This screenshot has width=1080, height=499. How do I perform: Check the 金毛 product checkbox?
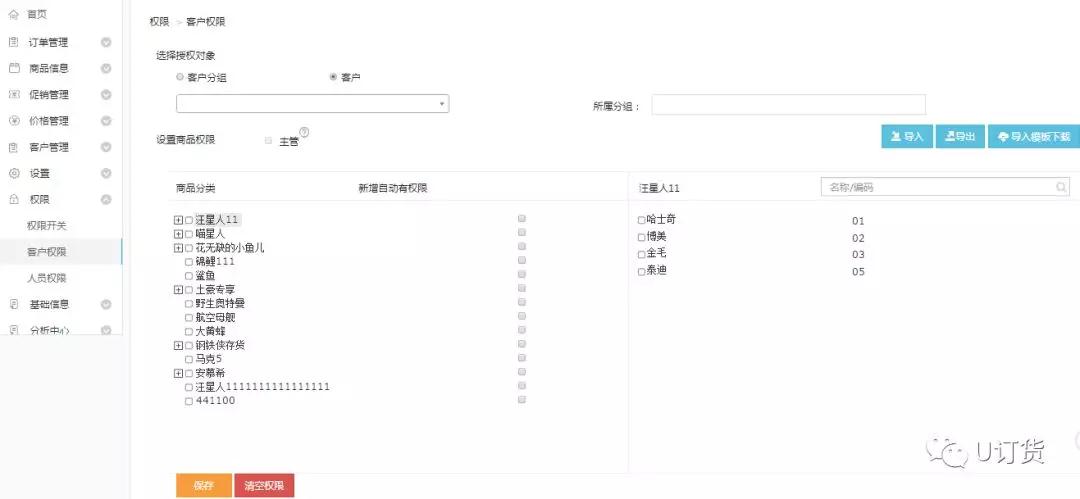click(x=641, y=254)
